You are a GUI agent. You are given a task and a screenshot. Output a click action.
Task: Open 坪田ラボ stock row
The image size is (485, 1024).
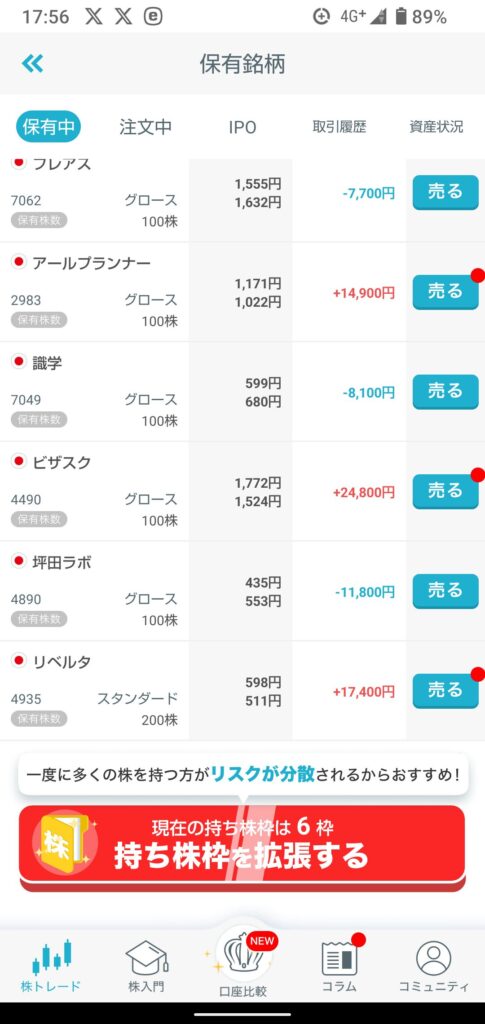tap(242, 591)
